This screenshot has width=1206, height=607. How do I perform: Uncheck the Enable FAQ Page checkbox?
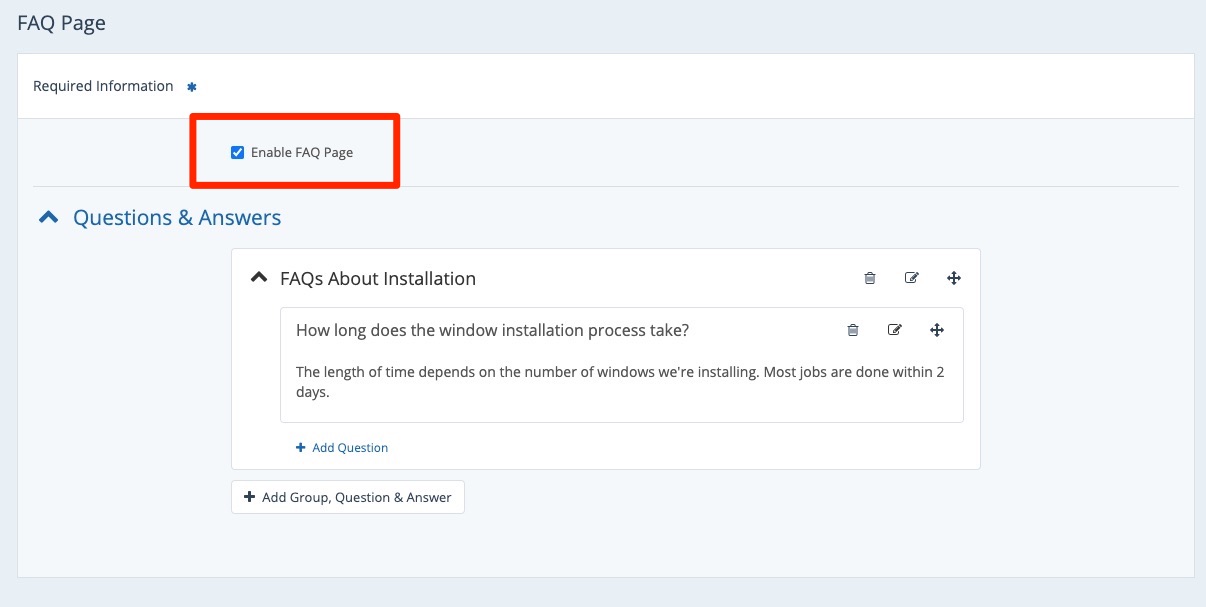coord(237,153)
